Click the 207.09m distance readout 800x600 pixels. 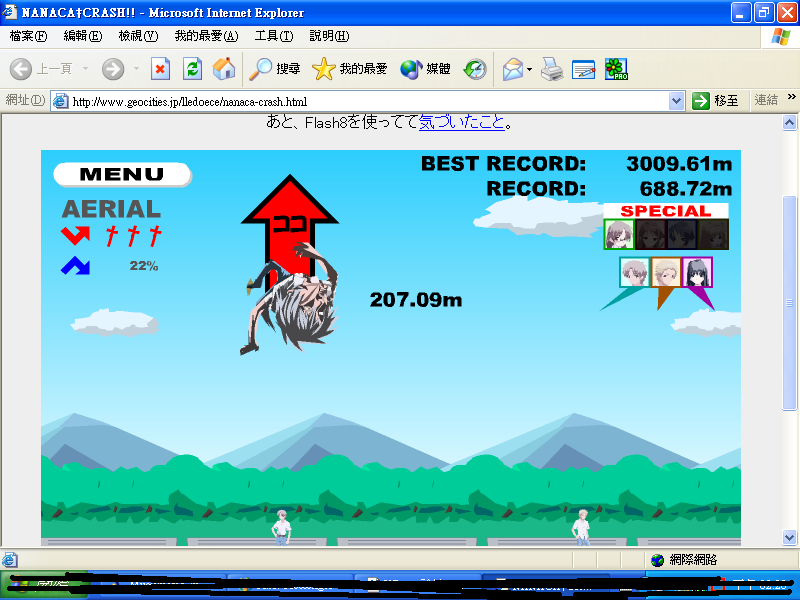[x=416, y=300]
